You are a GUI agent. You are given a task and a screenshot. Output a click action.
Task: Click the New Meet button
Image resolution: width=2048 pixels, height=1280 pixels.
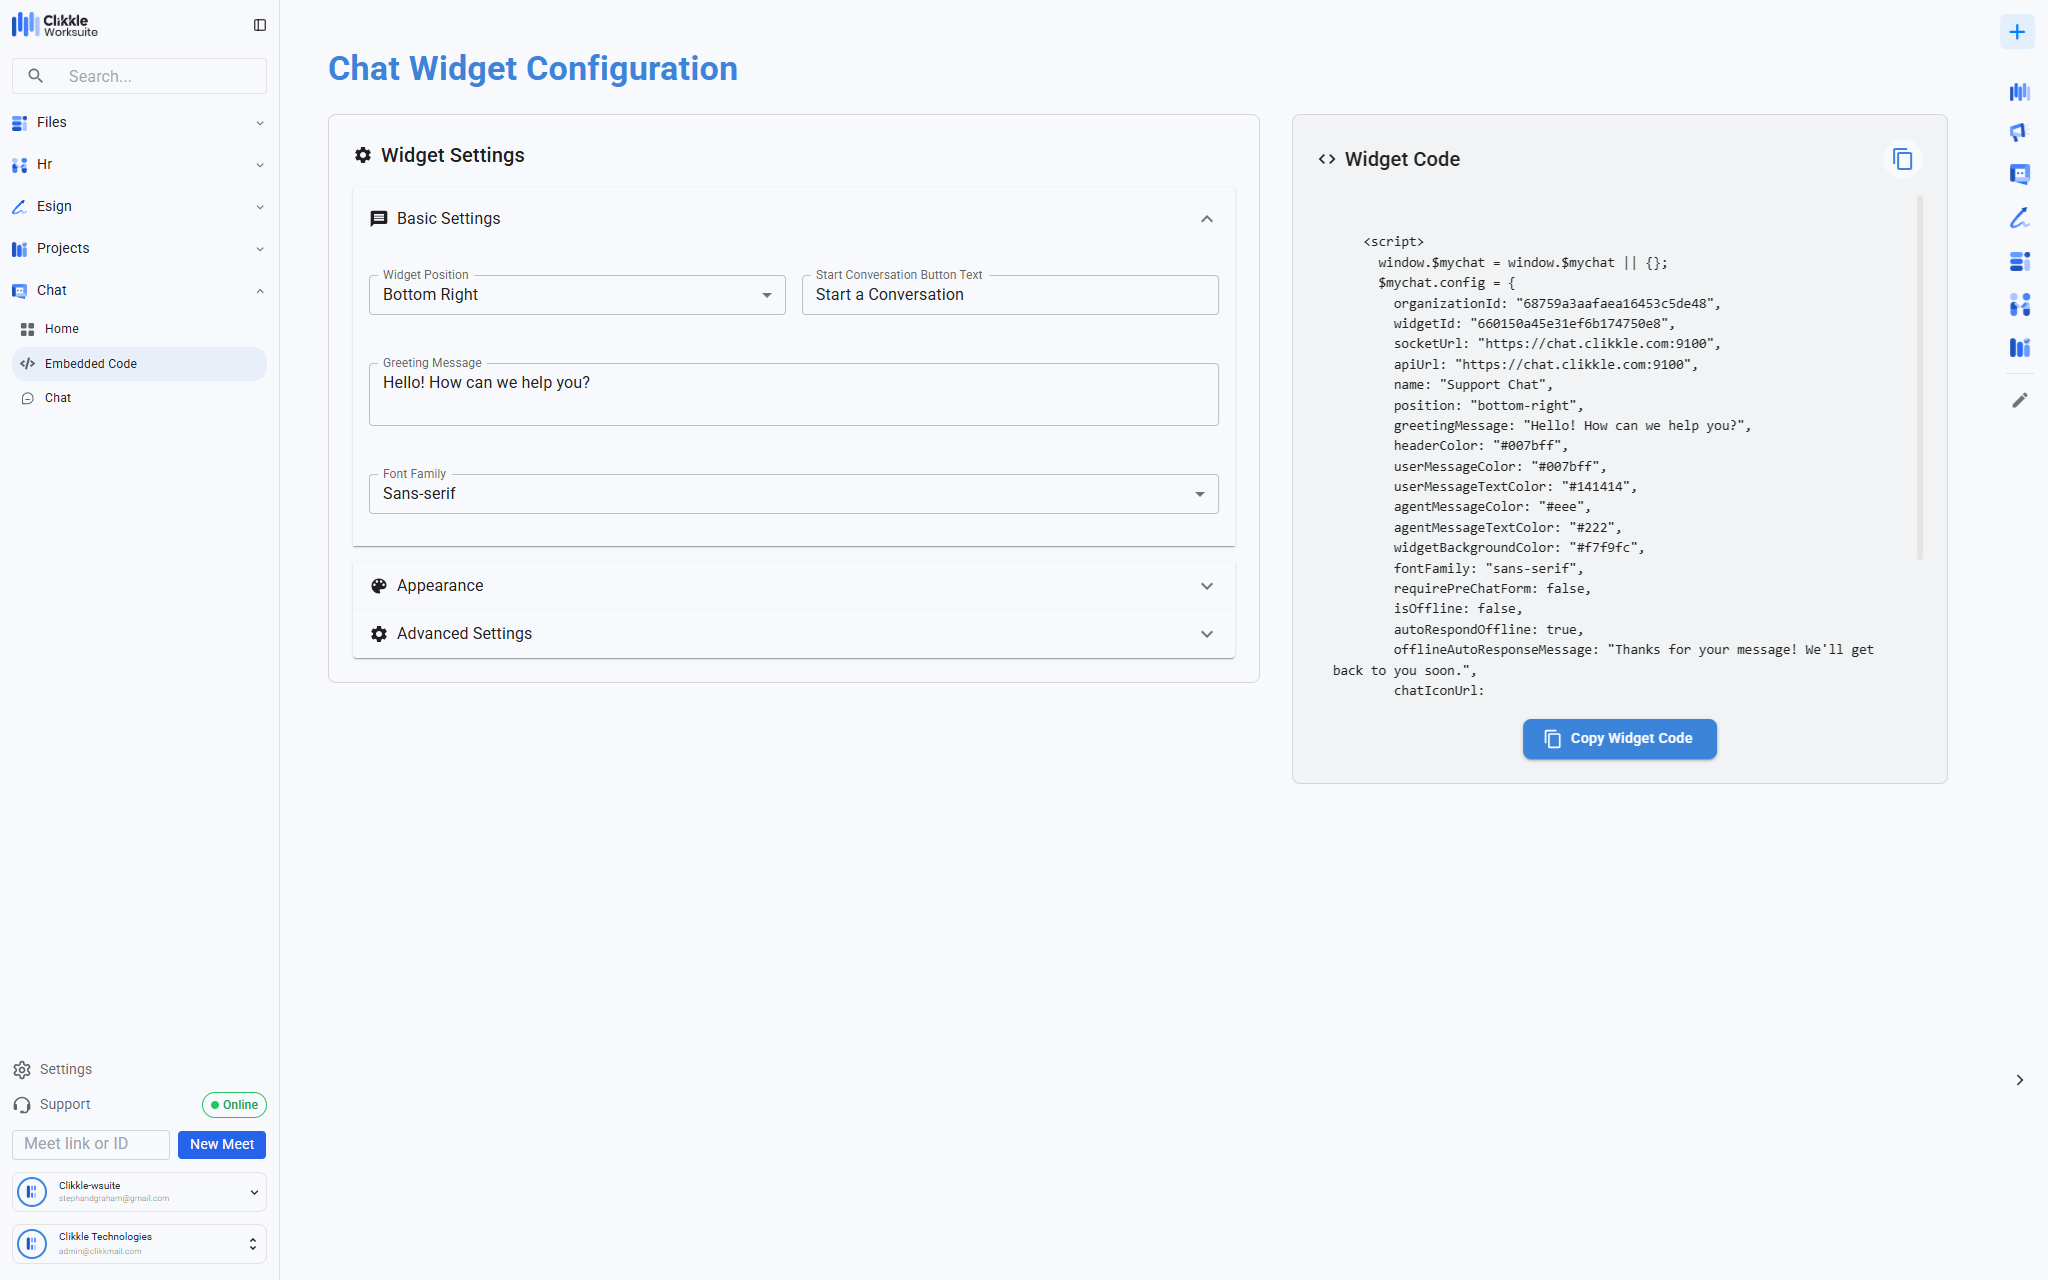click(221, 1144)
